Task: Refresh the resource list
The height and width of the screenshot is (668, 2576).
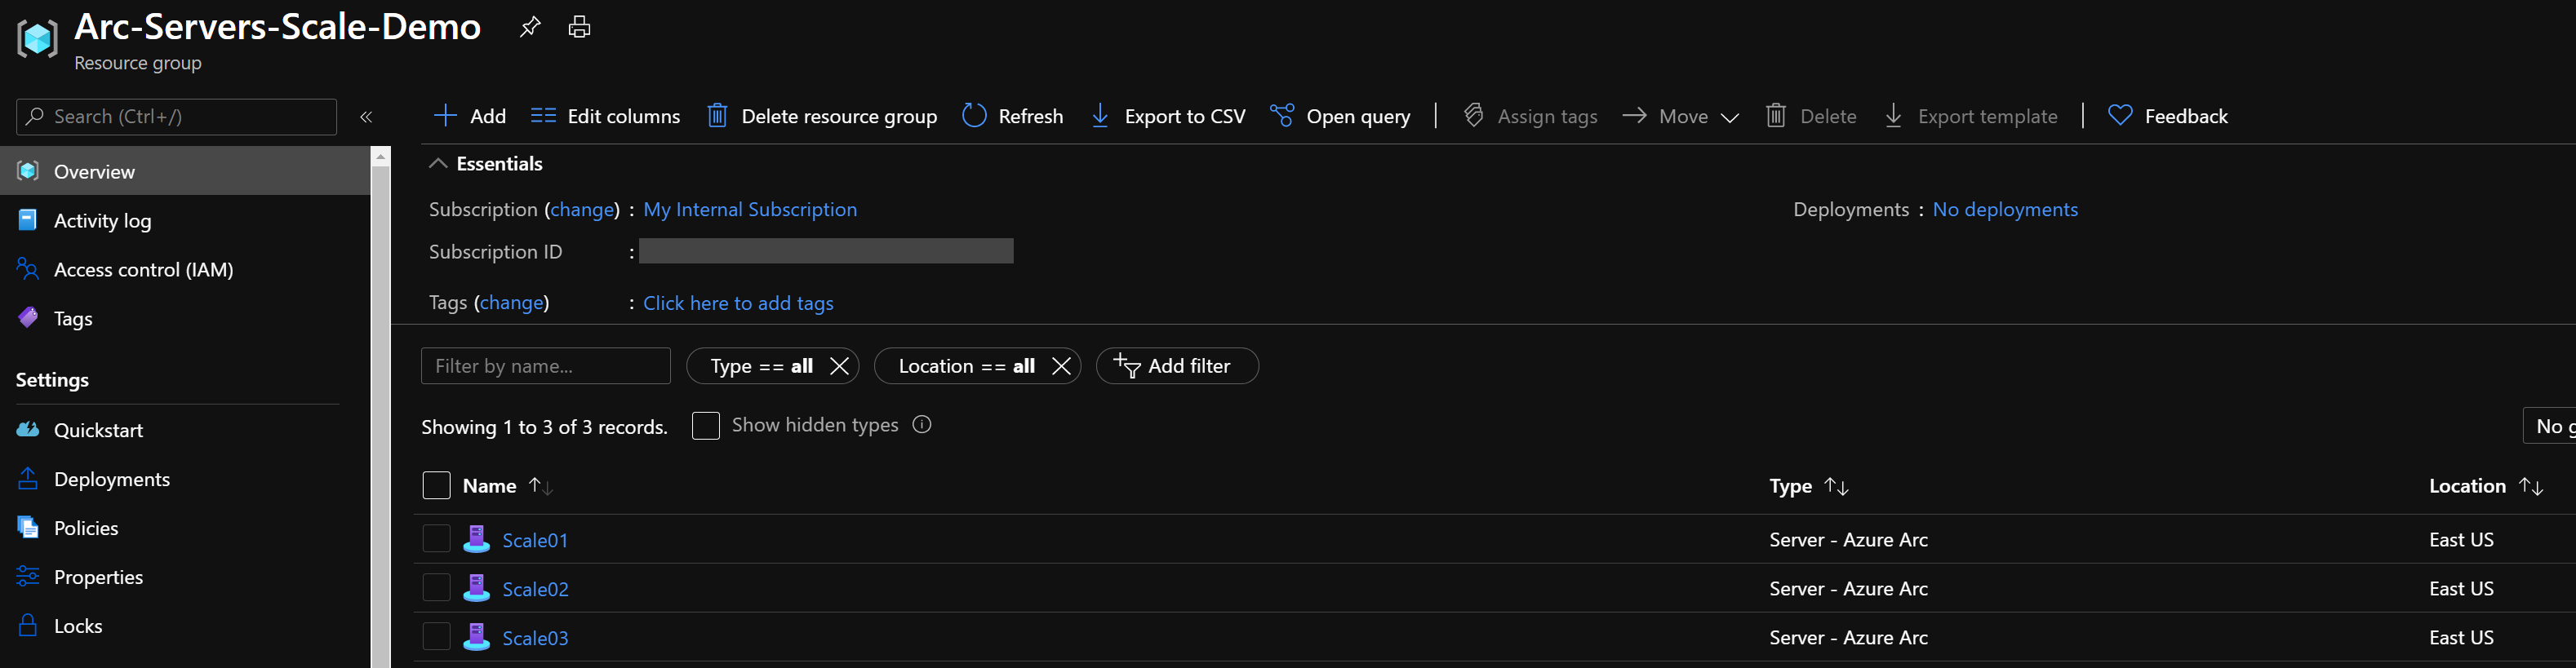Action: click(x=1012, y=116)
